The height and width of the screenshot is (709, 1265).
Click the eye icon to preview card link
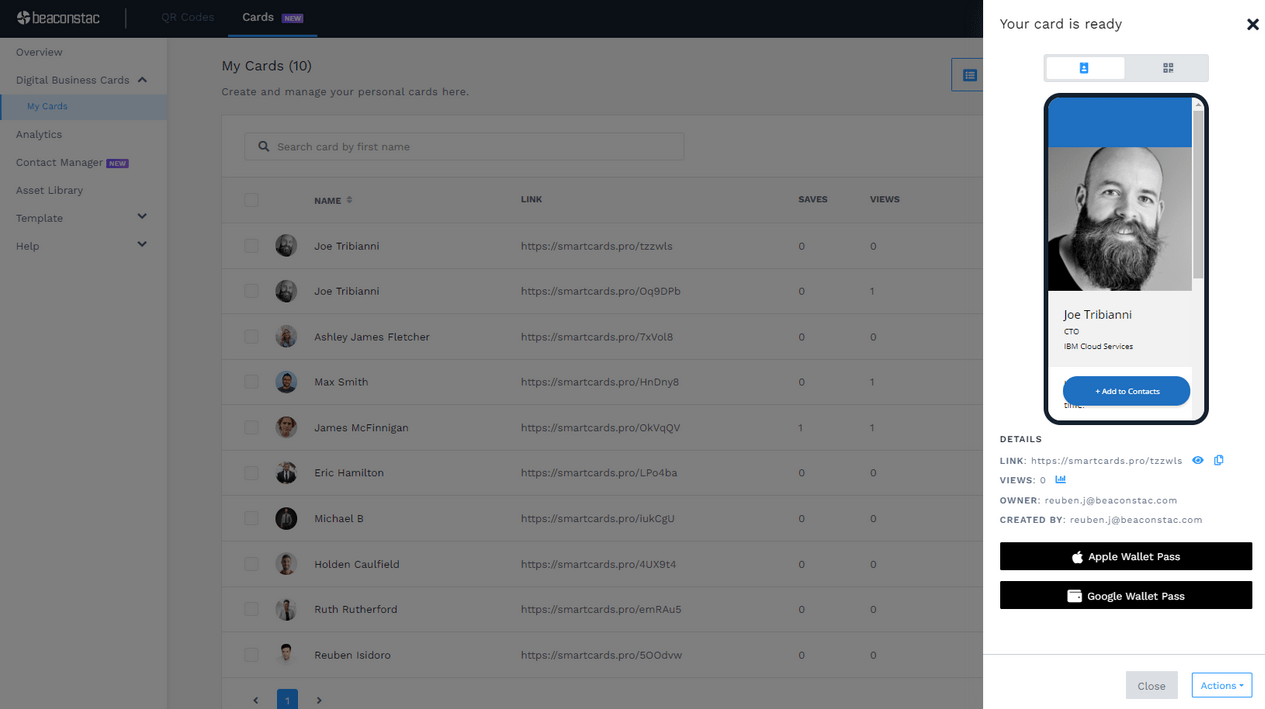coord(1197,461)
